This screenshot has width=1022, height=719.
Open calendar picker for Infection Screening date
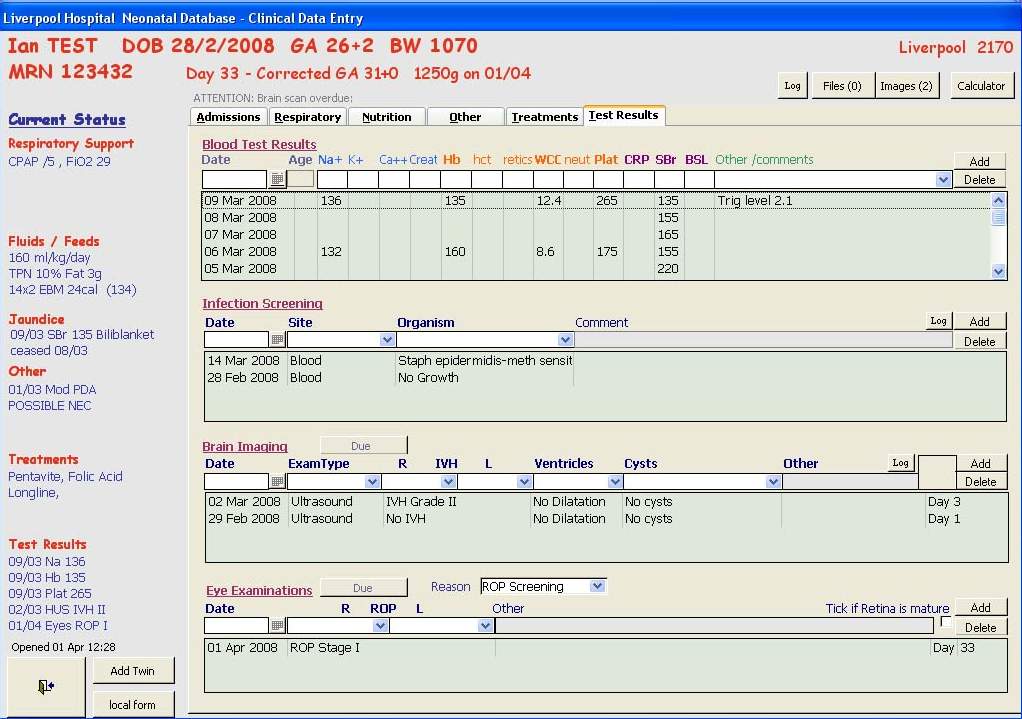click(x=278, y=341)
